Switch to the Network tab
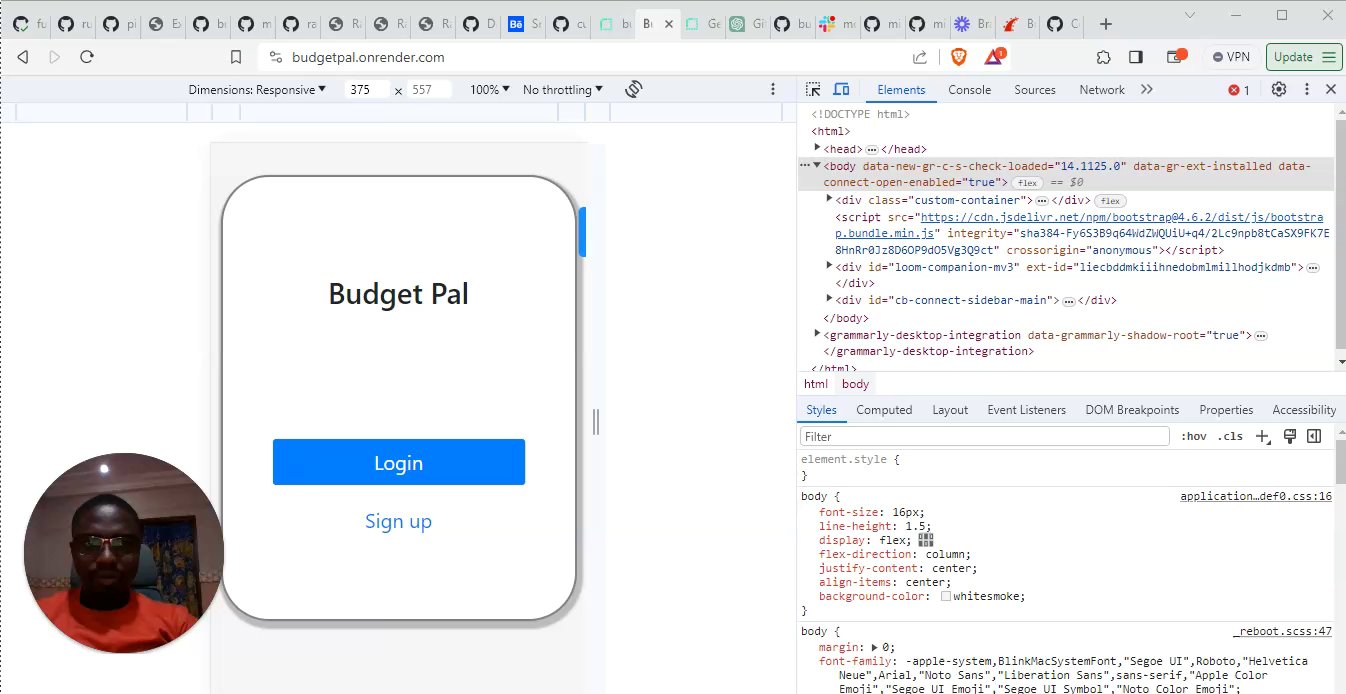Image resolution: width=1346 pixels, height=694 pixels. pos(1102,89)
